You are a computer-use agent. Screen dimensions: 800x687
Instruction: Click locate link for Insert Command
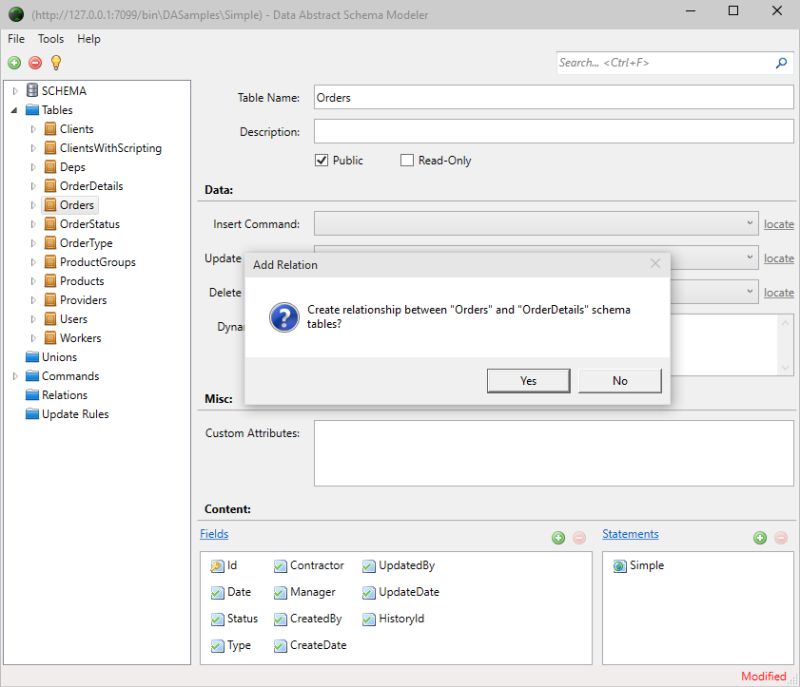[778, 224]
